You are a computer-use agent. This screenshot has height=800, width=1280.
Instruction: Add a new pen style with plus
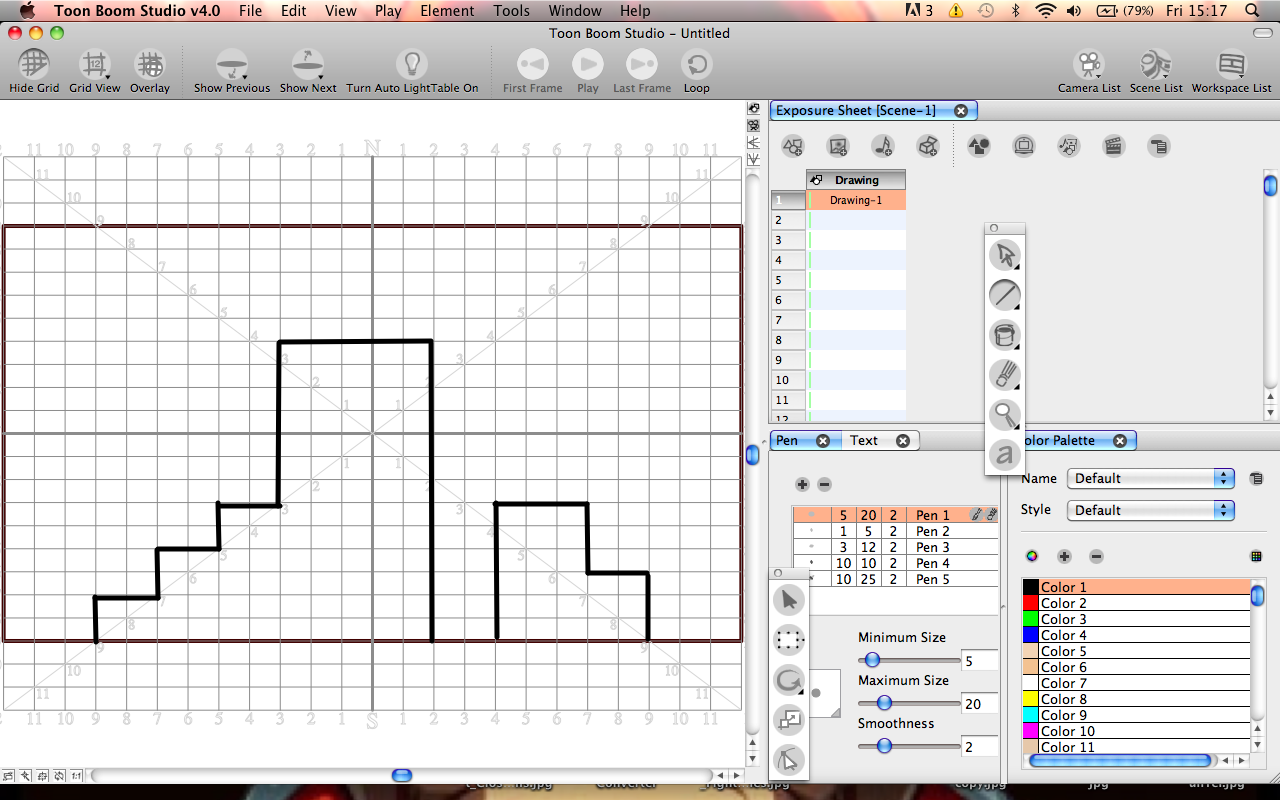(x=802, y=484)
